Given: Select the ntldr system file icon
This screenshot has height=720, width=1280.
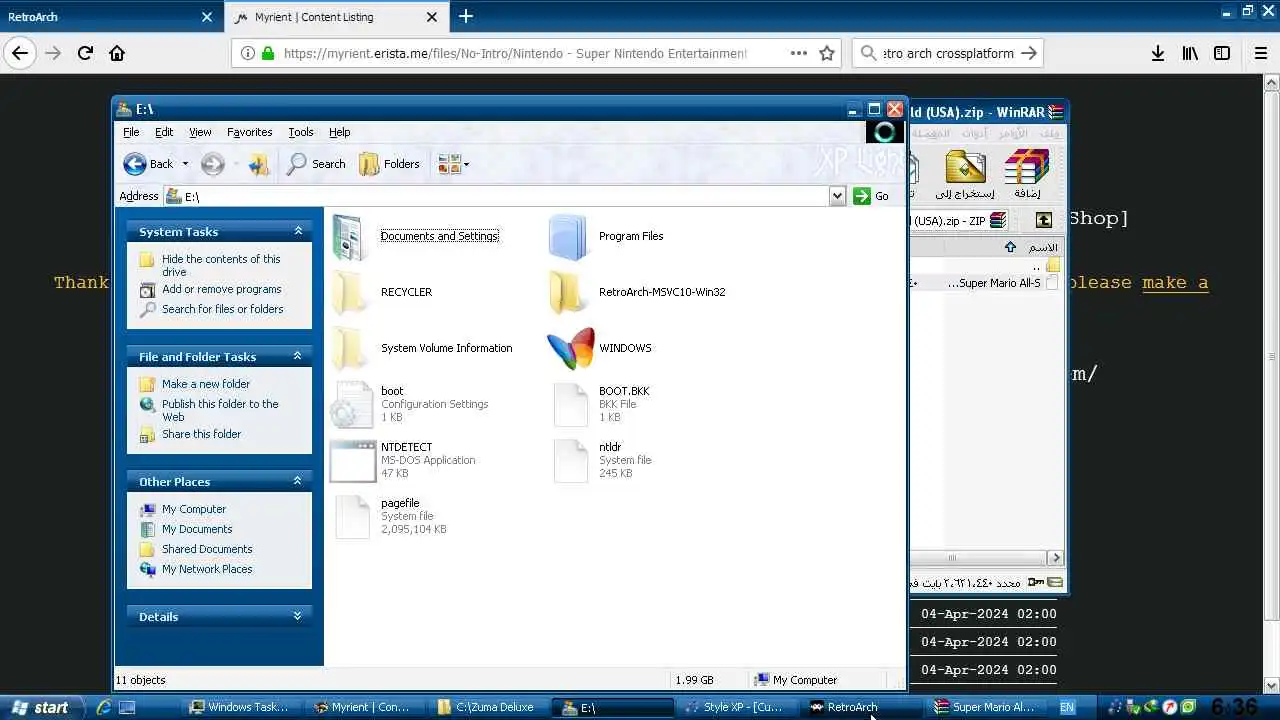Looking at the screenshot, I should [x=571, y=460].
